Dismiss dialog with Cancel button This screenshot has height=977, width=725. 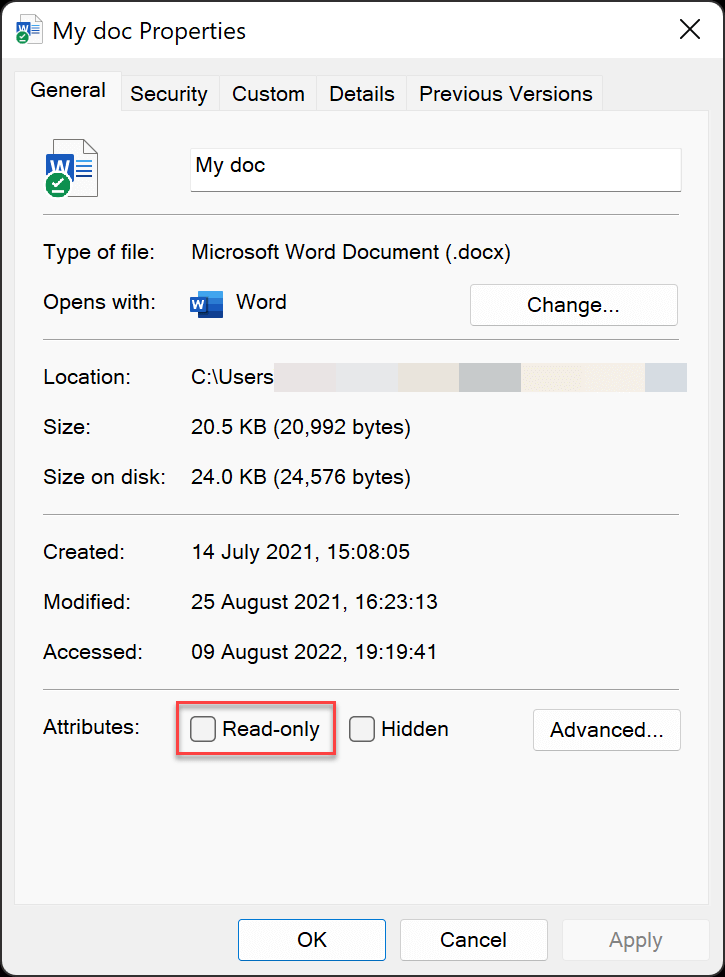coord(473,940)
